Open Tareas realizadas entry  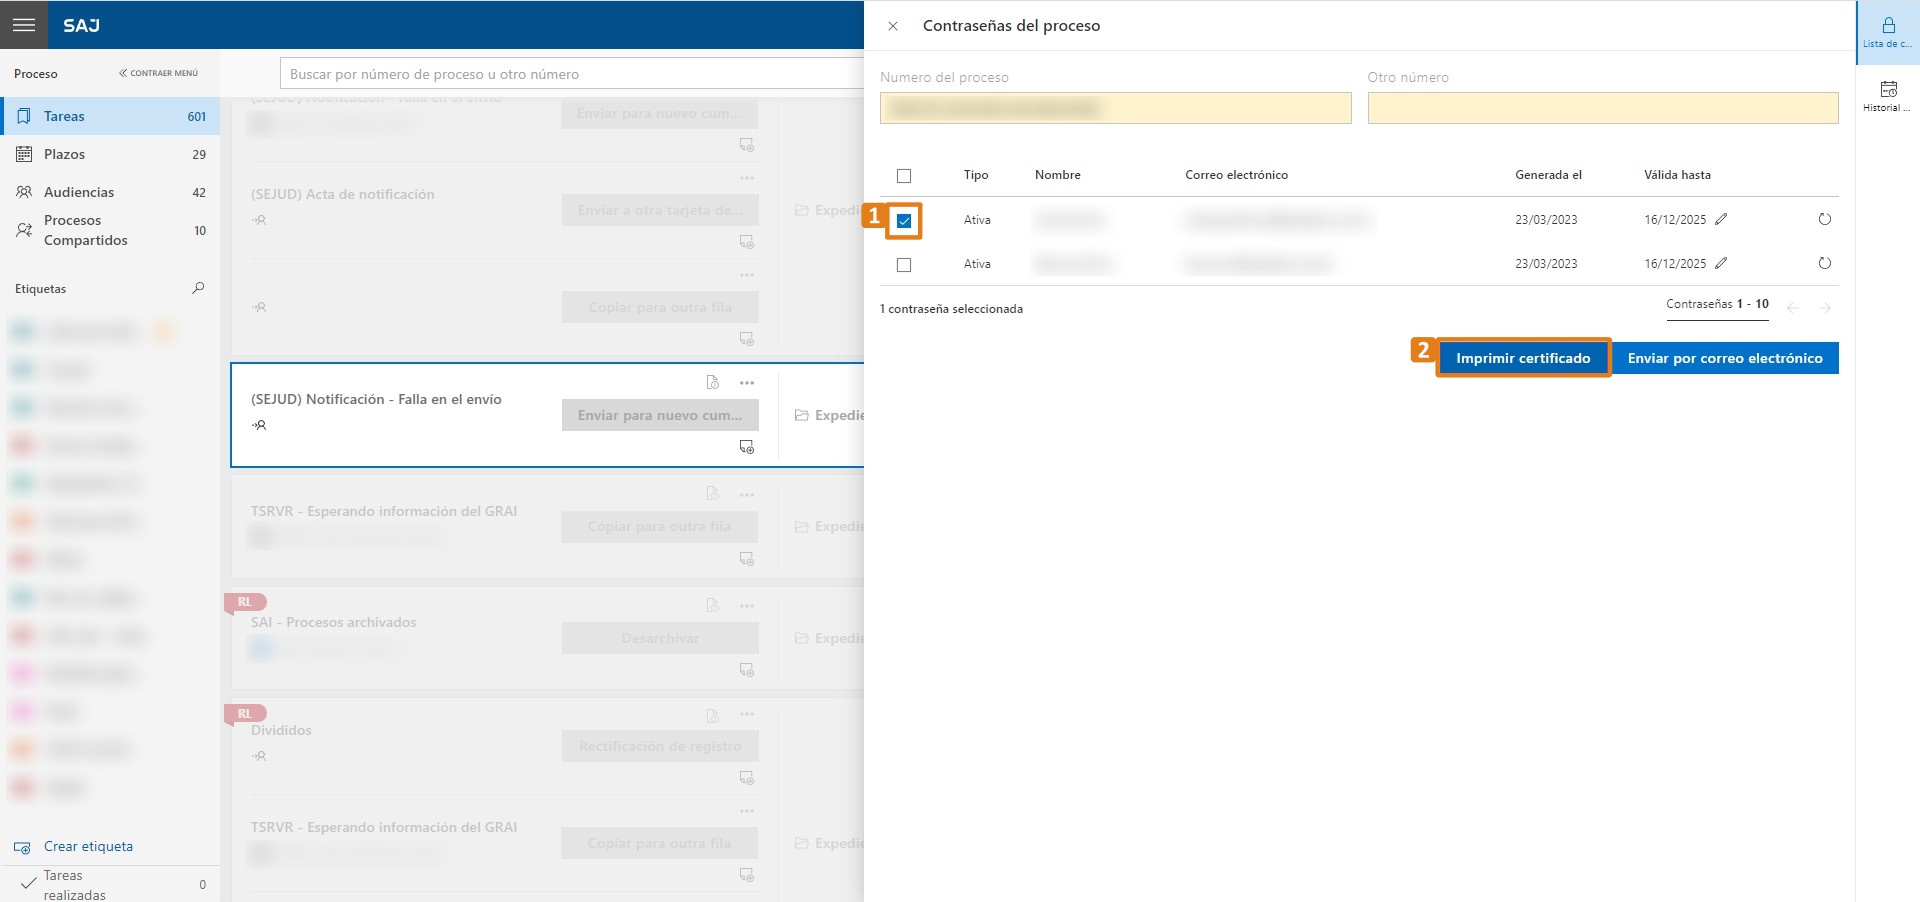click(x=110, y=885)
